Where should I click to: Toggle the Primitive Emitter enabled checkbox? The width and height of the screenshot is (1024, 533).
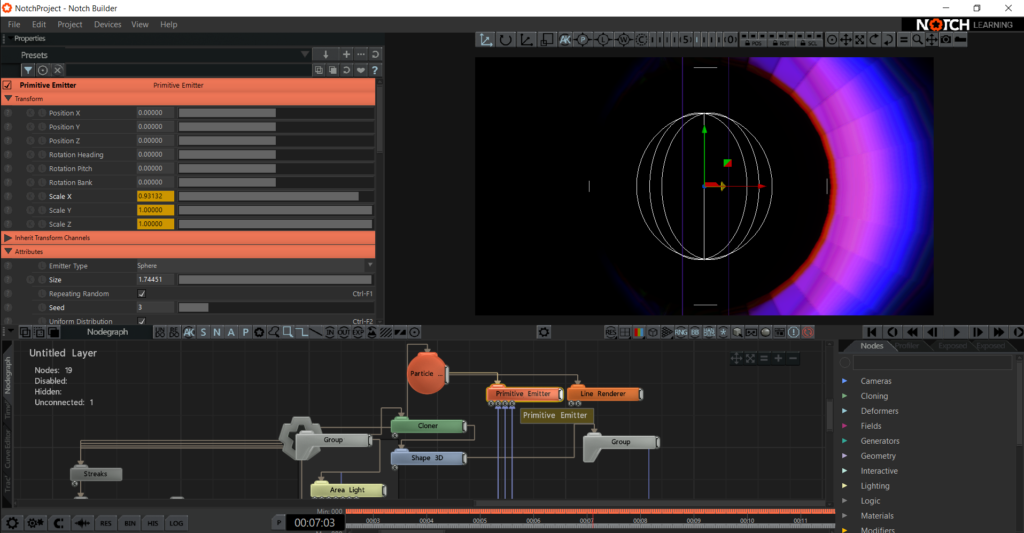point(8,85)
